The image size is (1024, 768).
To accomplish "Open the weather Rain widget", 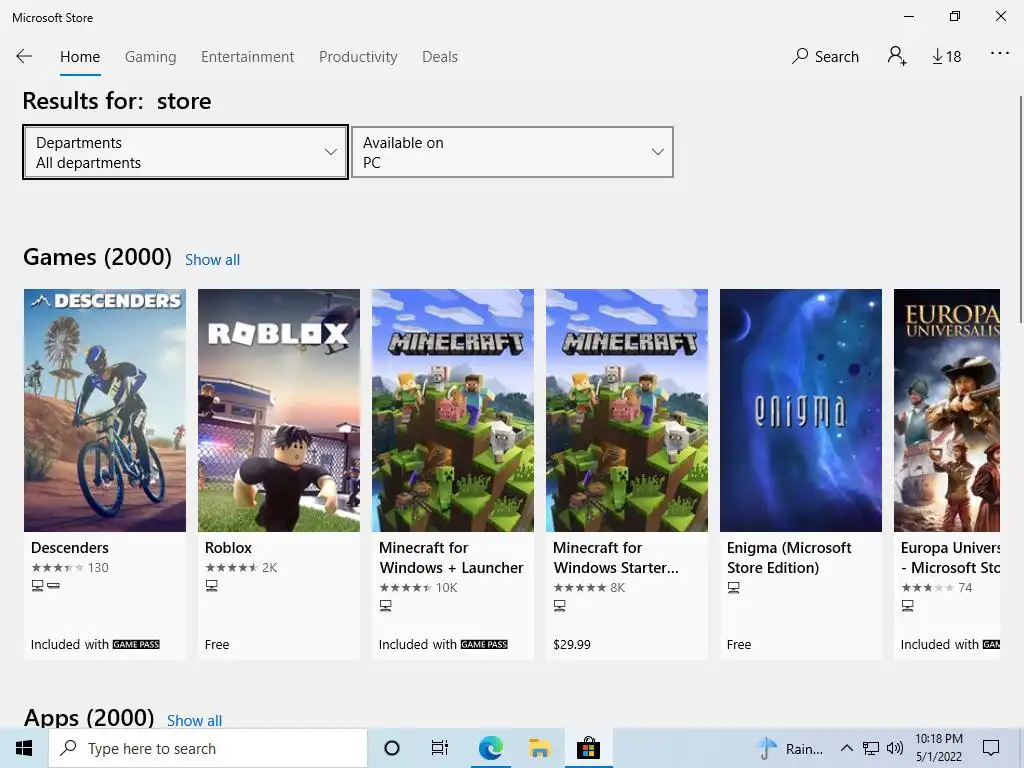I will 791,748.
